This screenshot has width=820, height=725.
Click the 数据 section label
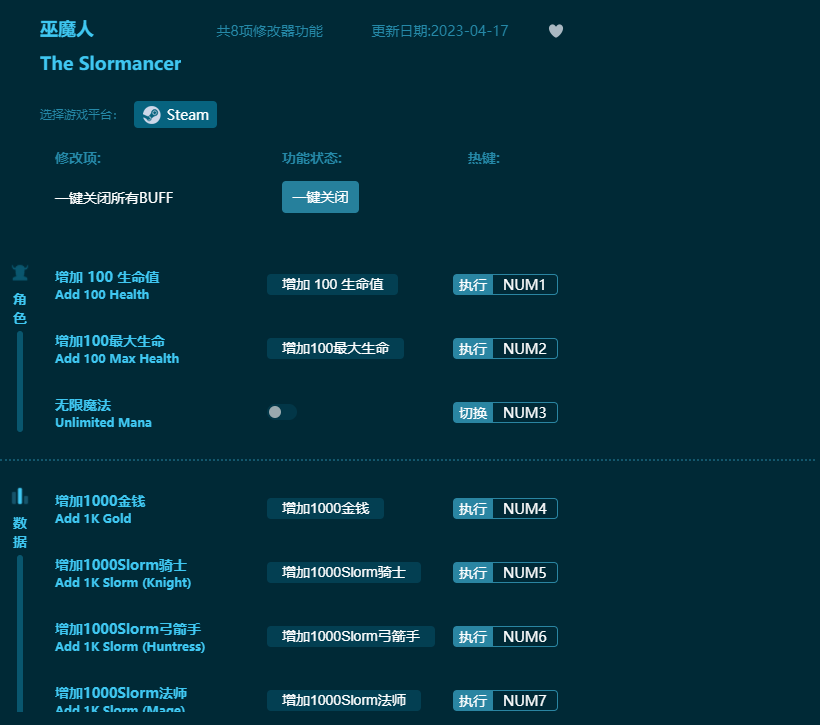pos(20,532)
